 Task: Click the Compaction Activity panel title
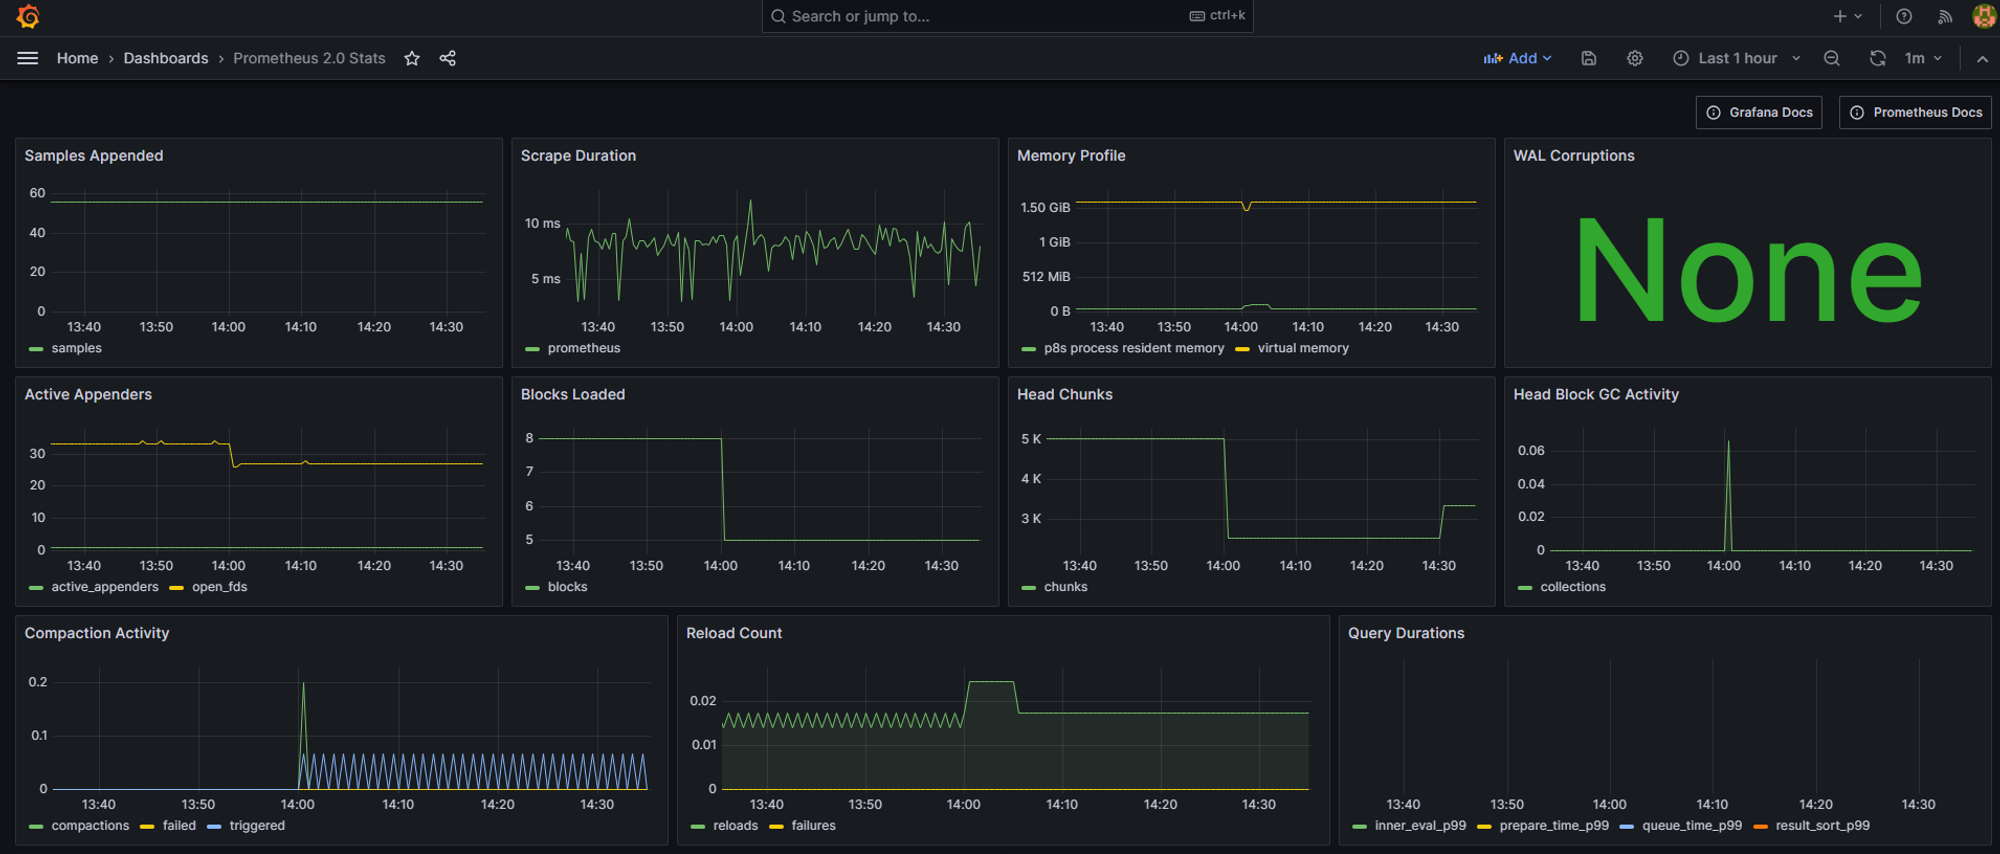[x=97, y=634]
